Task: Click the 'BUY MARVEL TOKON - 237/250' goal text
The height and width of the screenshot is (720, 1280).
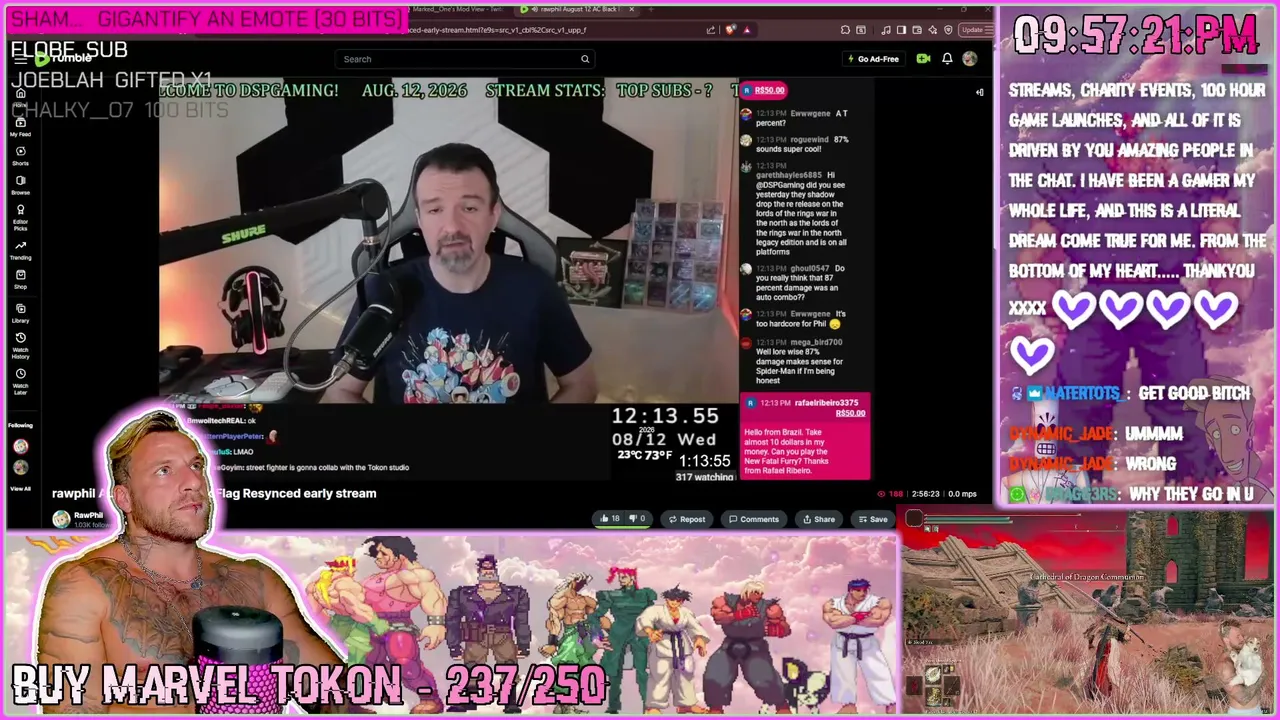Action: [309, 686]
